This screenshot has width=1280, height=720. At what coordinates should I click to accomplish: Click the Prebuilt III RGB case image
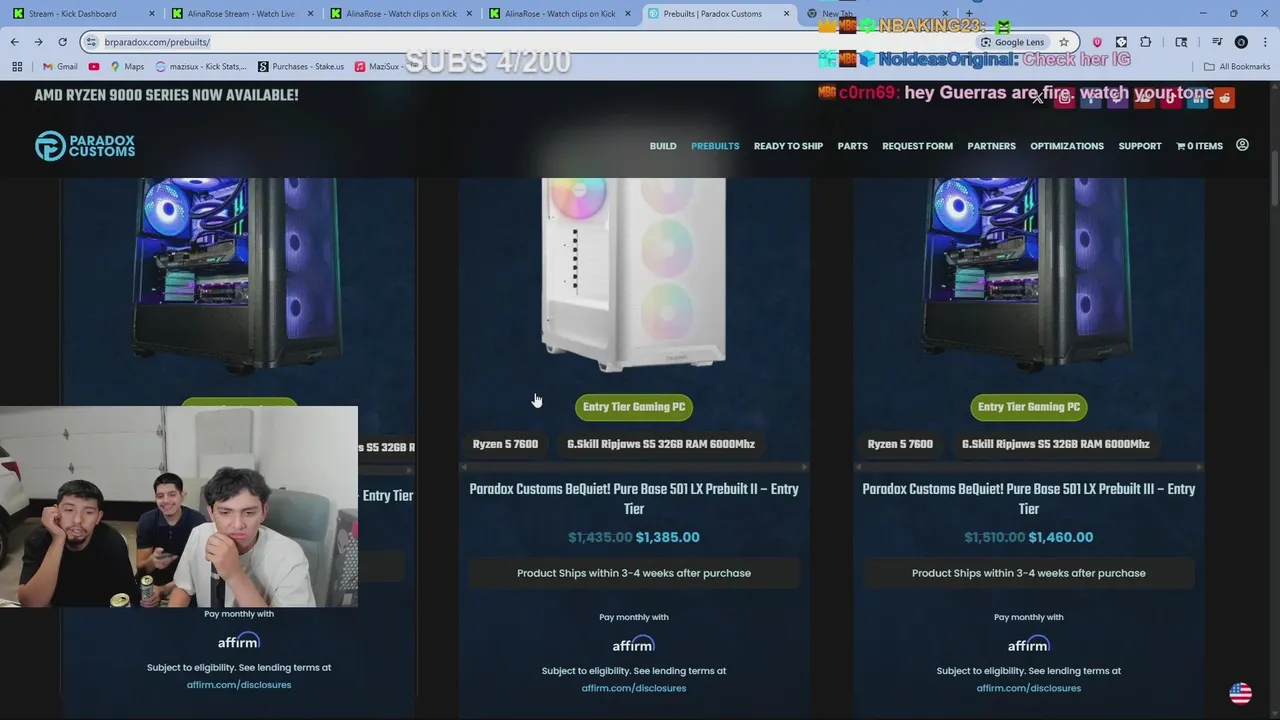pos(1029,275)
